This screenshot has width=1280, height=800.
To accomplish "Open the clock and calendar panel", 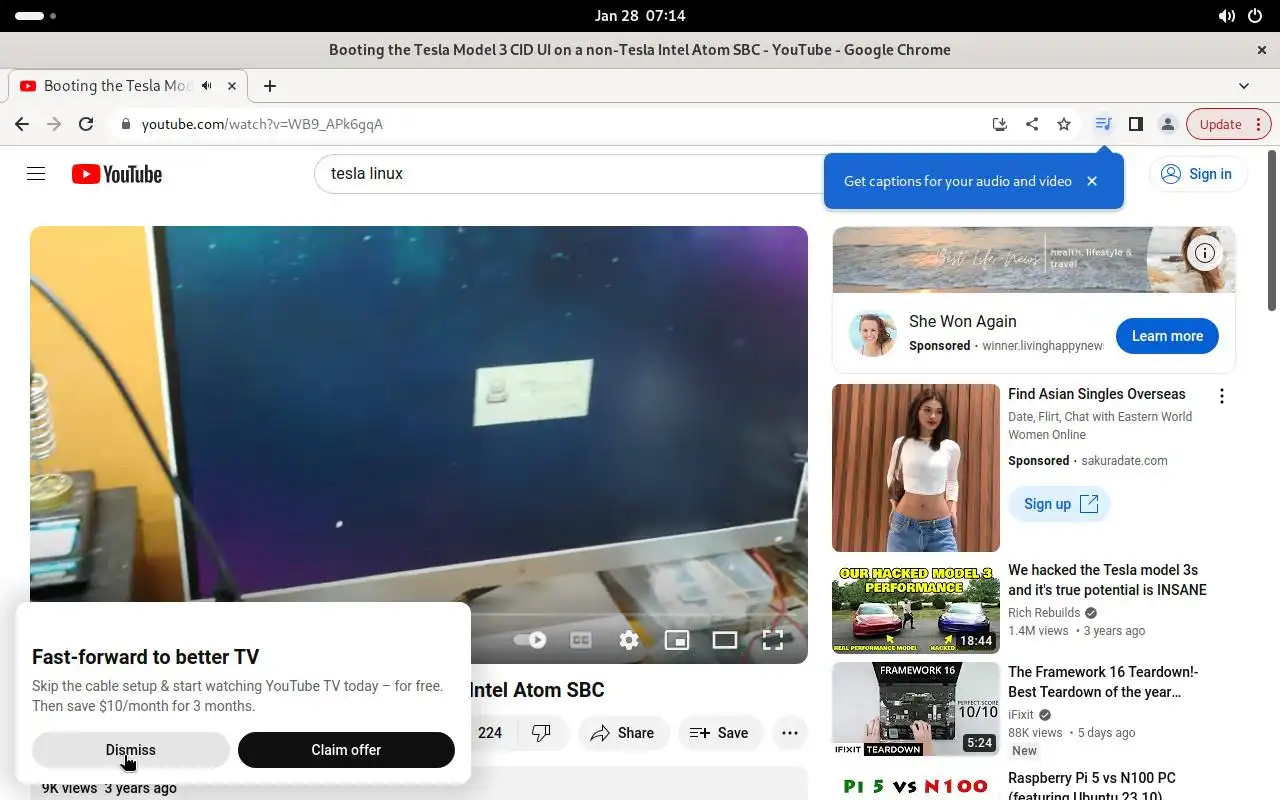I will [x=640, y=16].
